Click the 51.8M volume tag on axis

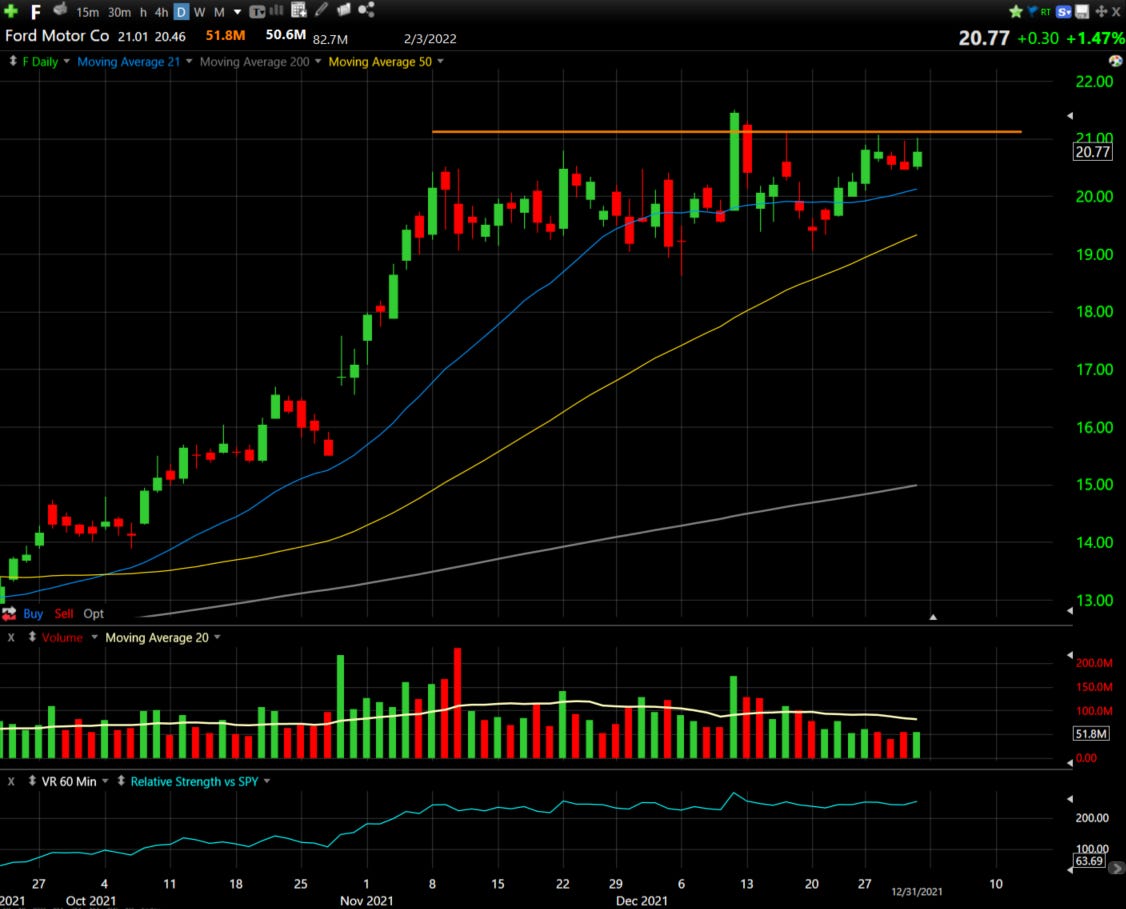pyautogui.click(x=1091, y=734)
